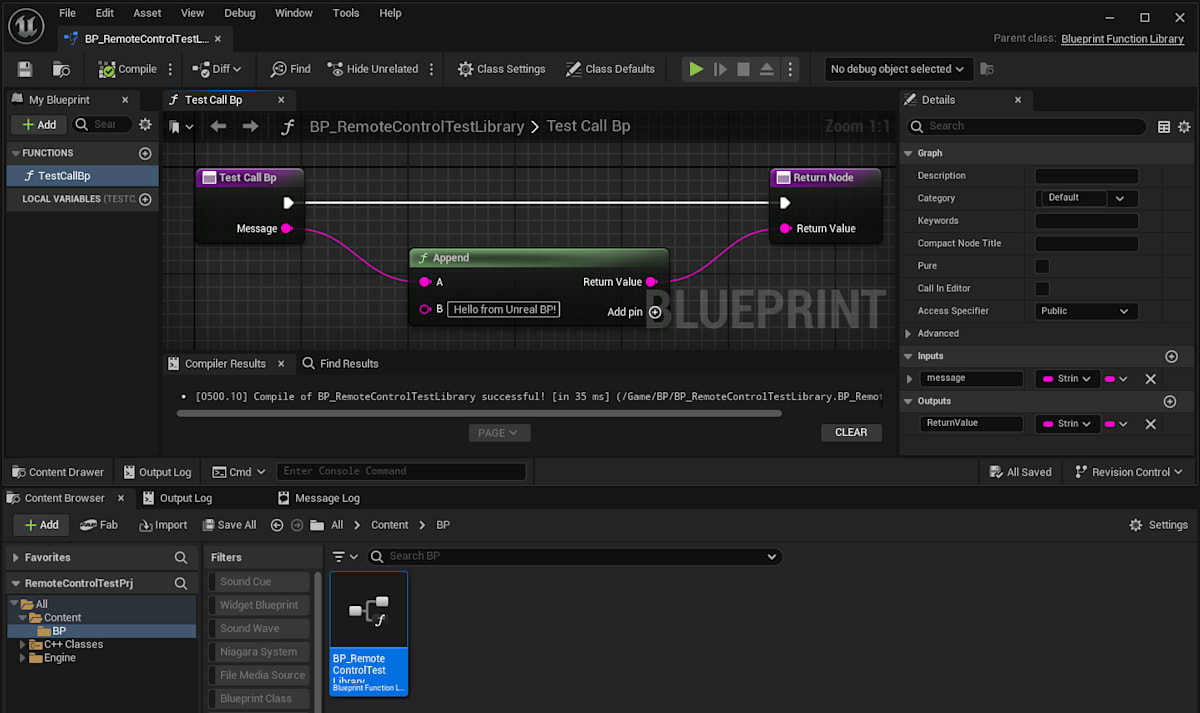The height and width of the screenshot is (713, 1200).
Task: Save the current blueprint asset
Action: click(x=25, y=69)
